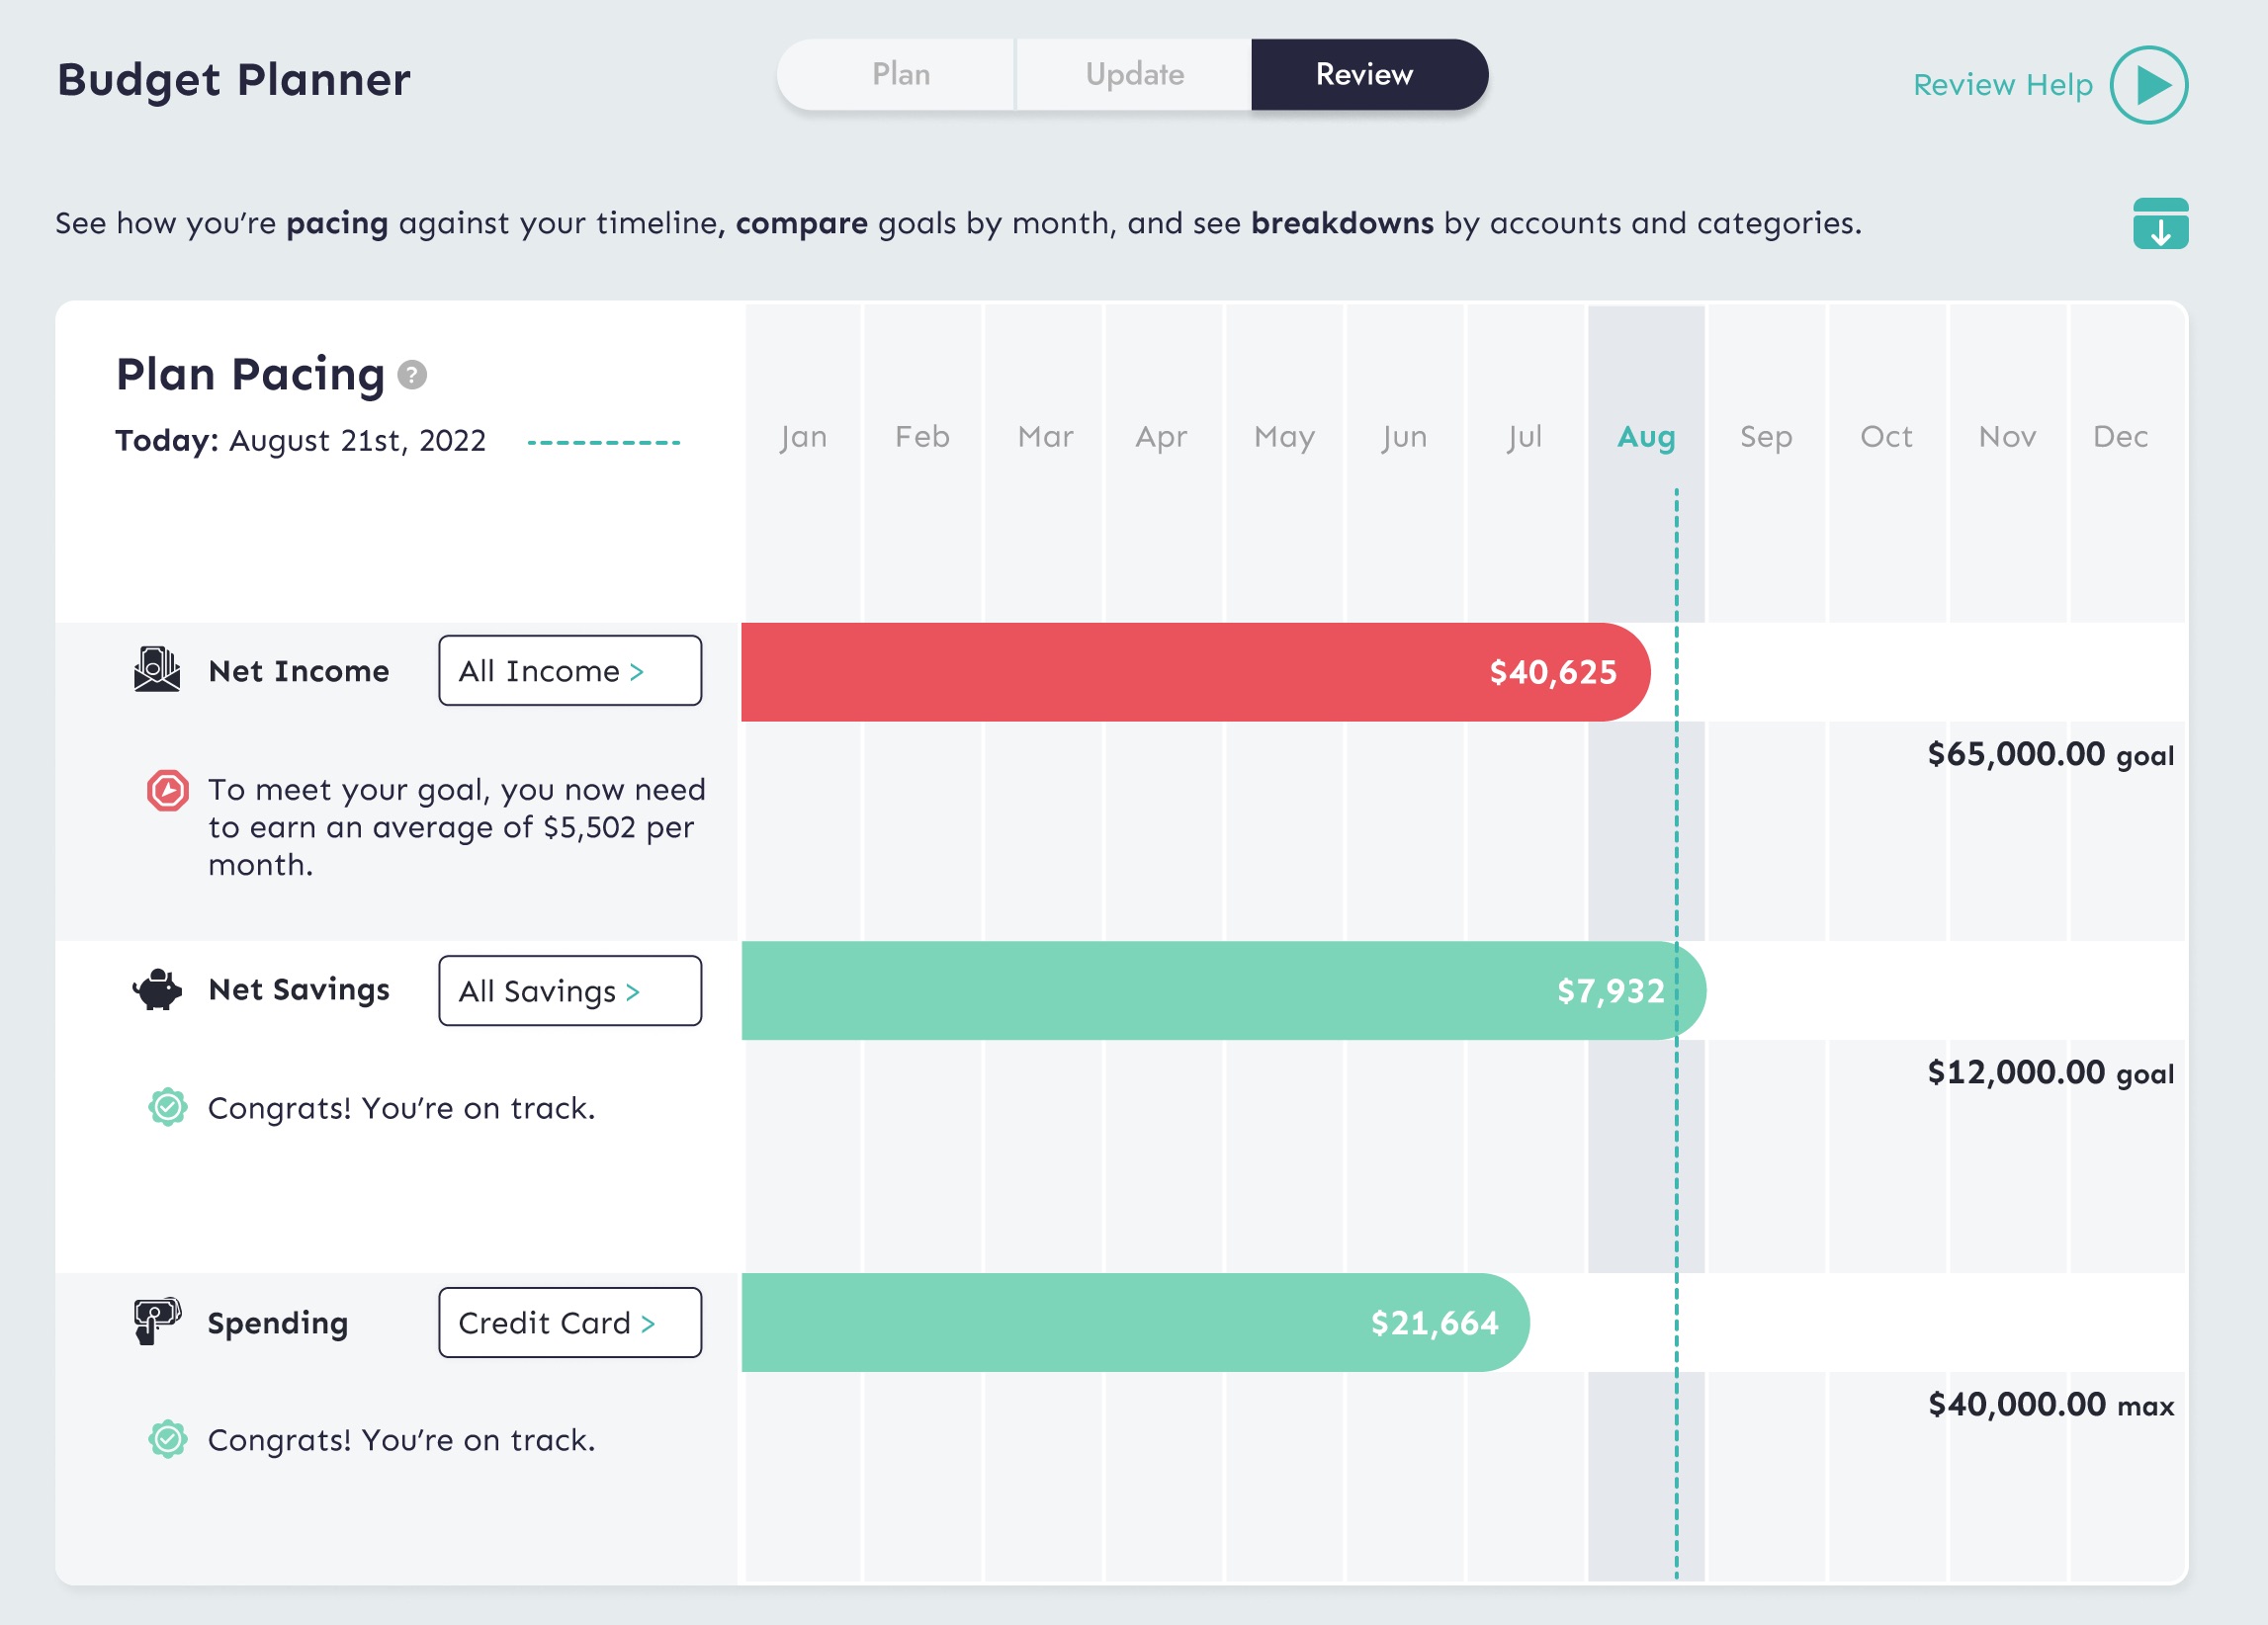Click the red income warning clock icon

[x=167, y=791]
